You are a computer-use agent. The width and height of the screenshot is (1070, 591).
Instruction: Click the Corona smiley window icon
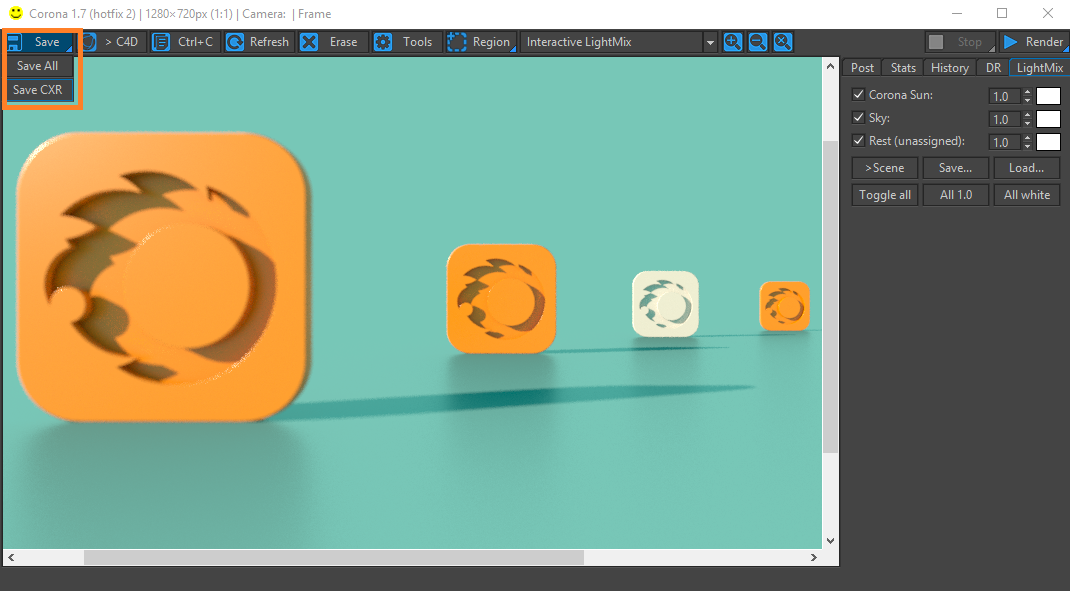(x=16, y=13)
